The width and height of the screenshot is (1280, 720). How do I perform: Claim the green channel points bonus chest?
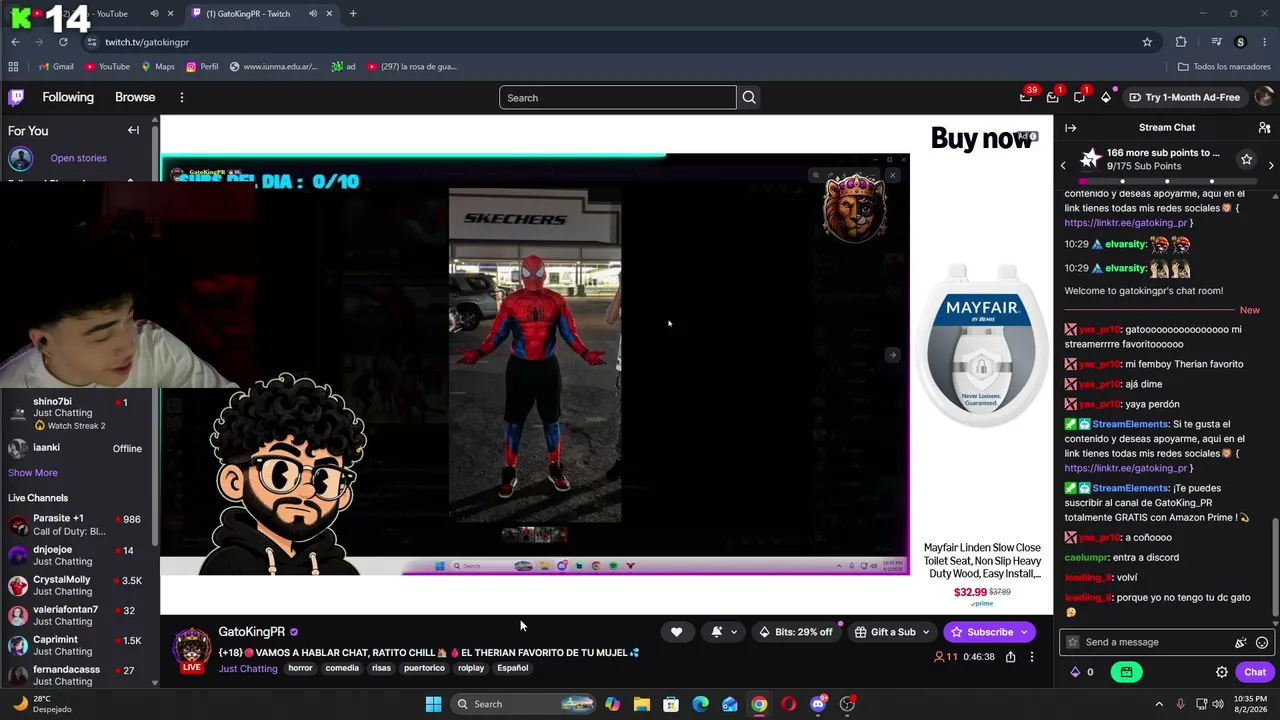tap(1126, 672)
